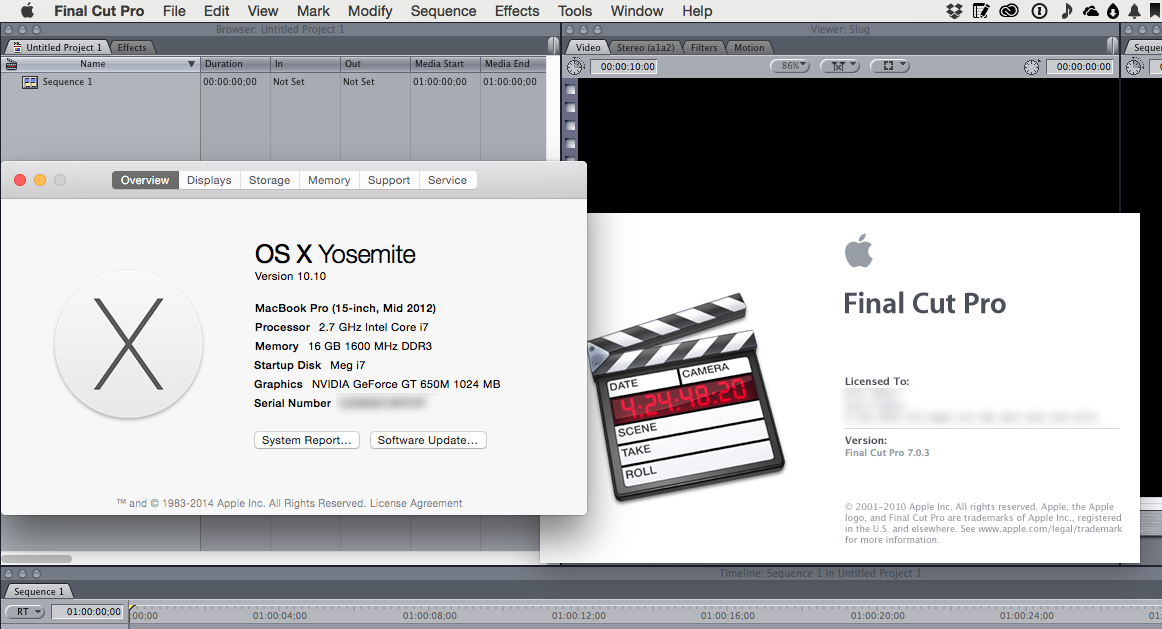Select the Overview tab in About This Mac
The image size is (1162, 629).
pyautogui.click(x=145, y=180)
